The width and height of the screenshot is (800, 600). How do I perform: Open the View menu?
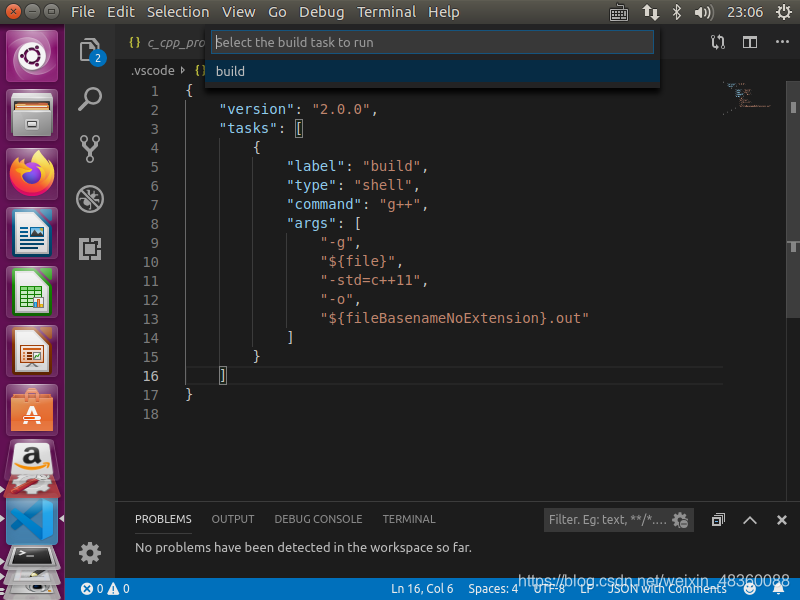(x=239, y=12)
